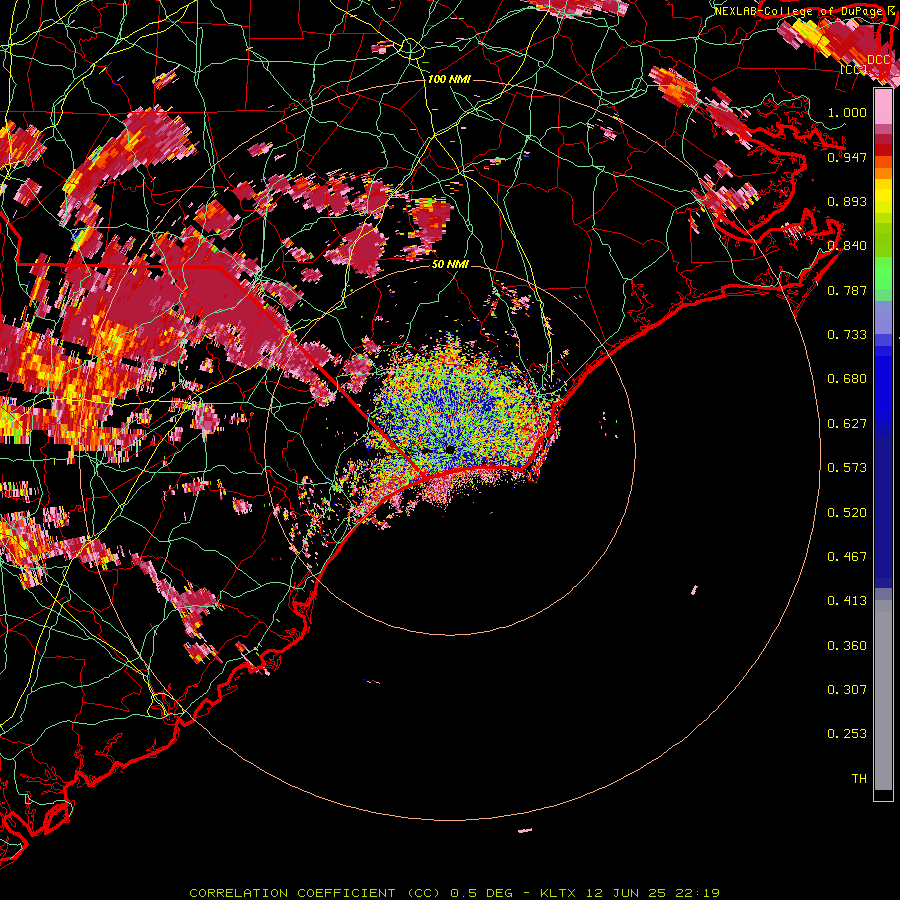Click the 0.467 legend value
This screenshot has width=900, height=900.
click(847, 557)
